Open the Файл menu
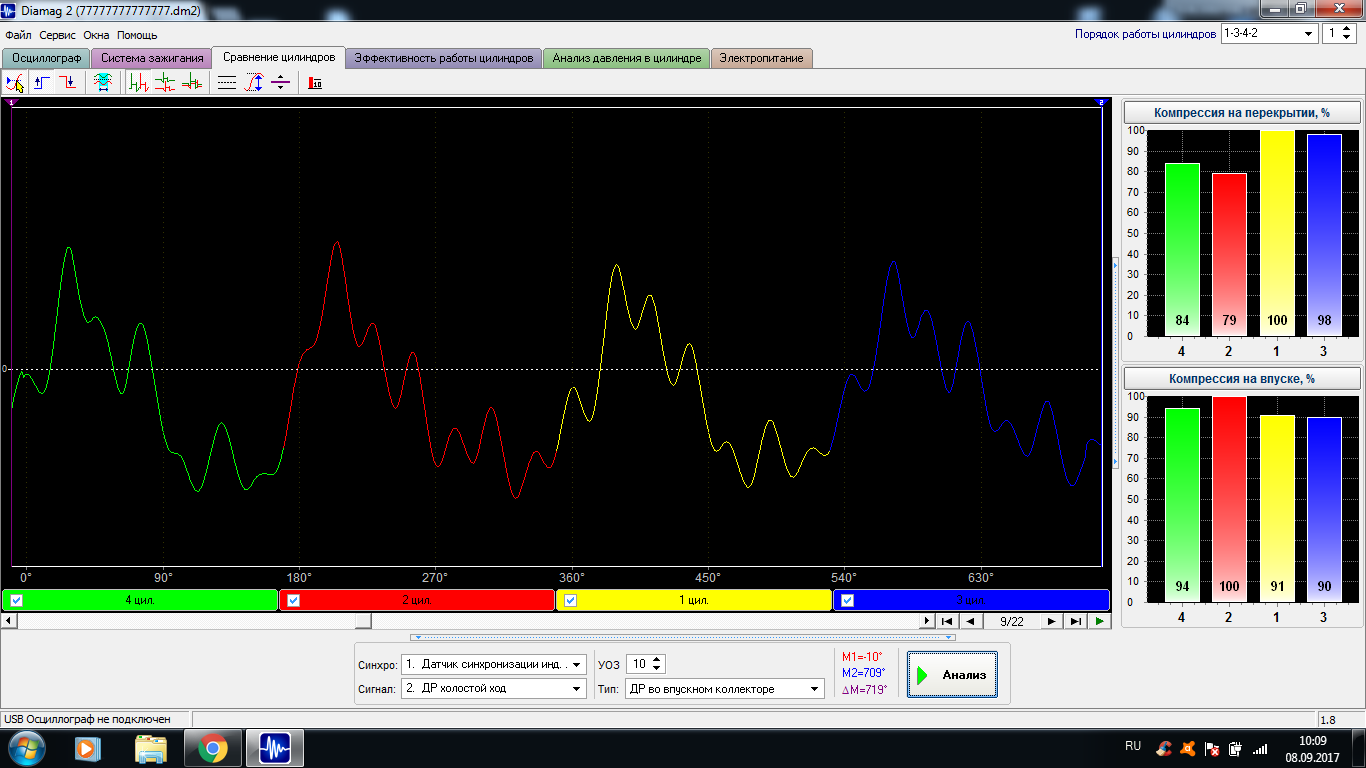The height and width of the screenshot is (768, 1366). 18,35
